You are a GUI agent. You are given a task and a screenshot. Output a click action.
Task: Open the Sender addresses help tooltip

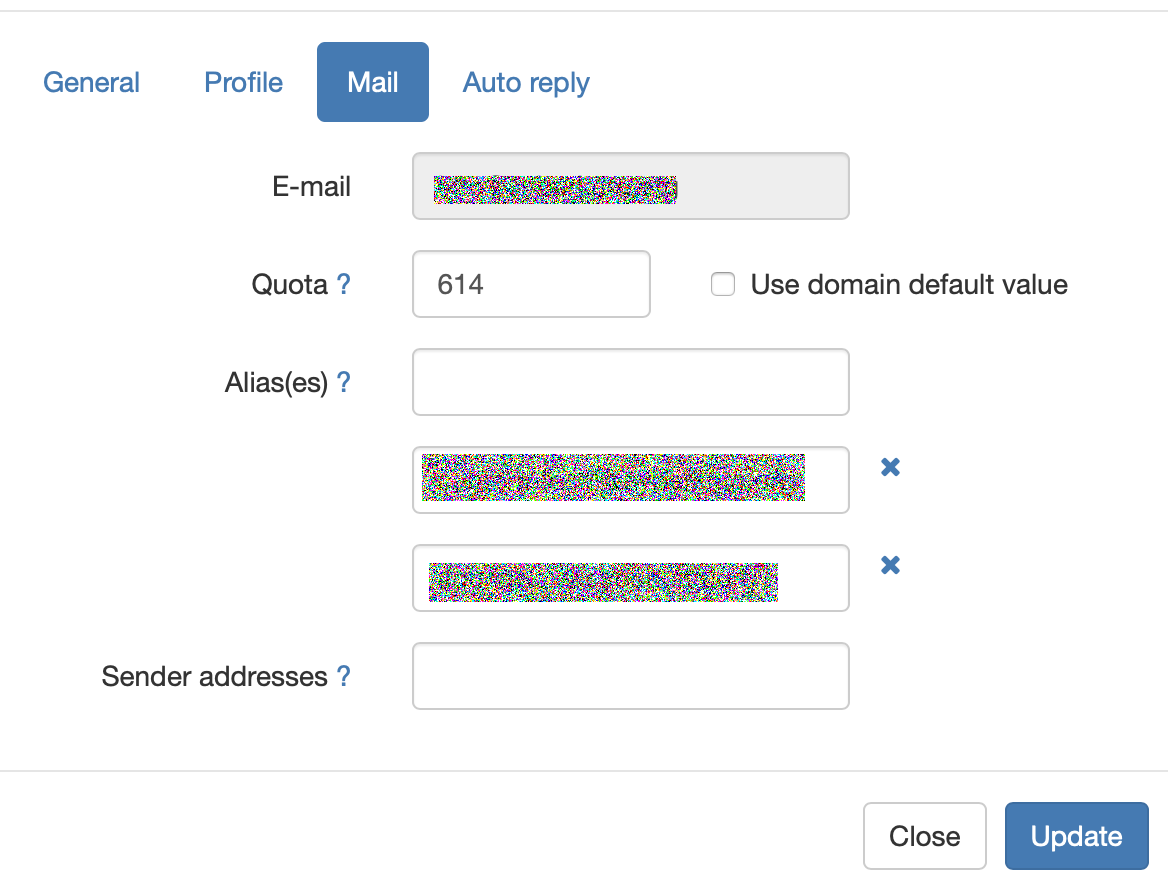pos(344,676)
